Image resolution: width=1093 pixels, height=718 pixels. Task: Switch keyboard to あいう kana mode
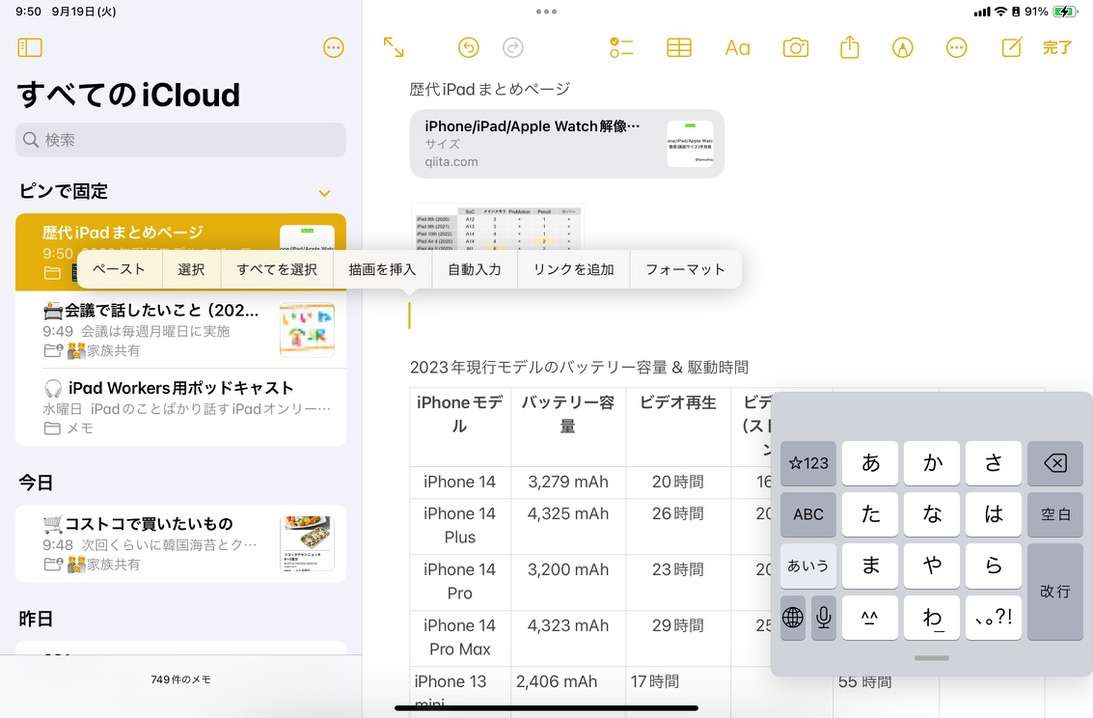[x=808, y=565]
